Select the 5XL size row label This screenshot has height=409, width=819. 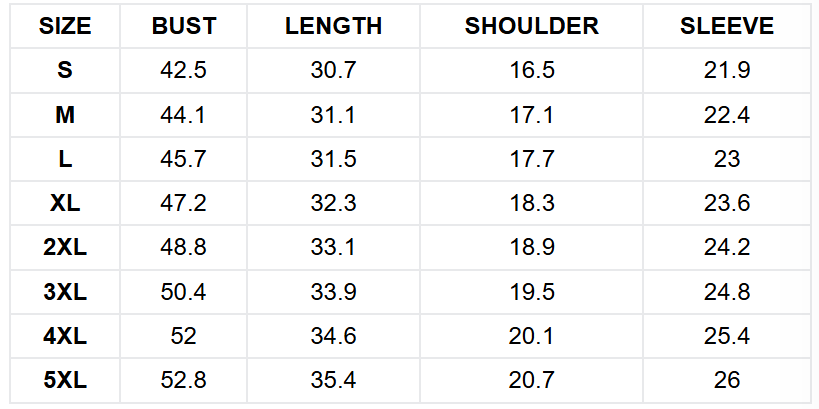pyautogui.click(x=65, y=380)
